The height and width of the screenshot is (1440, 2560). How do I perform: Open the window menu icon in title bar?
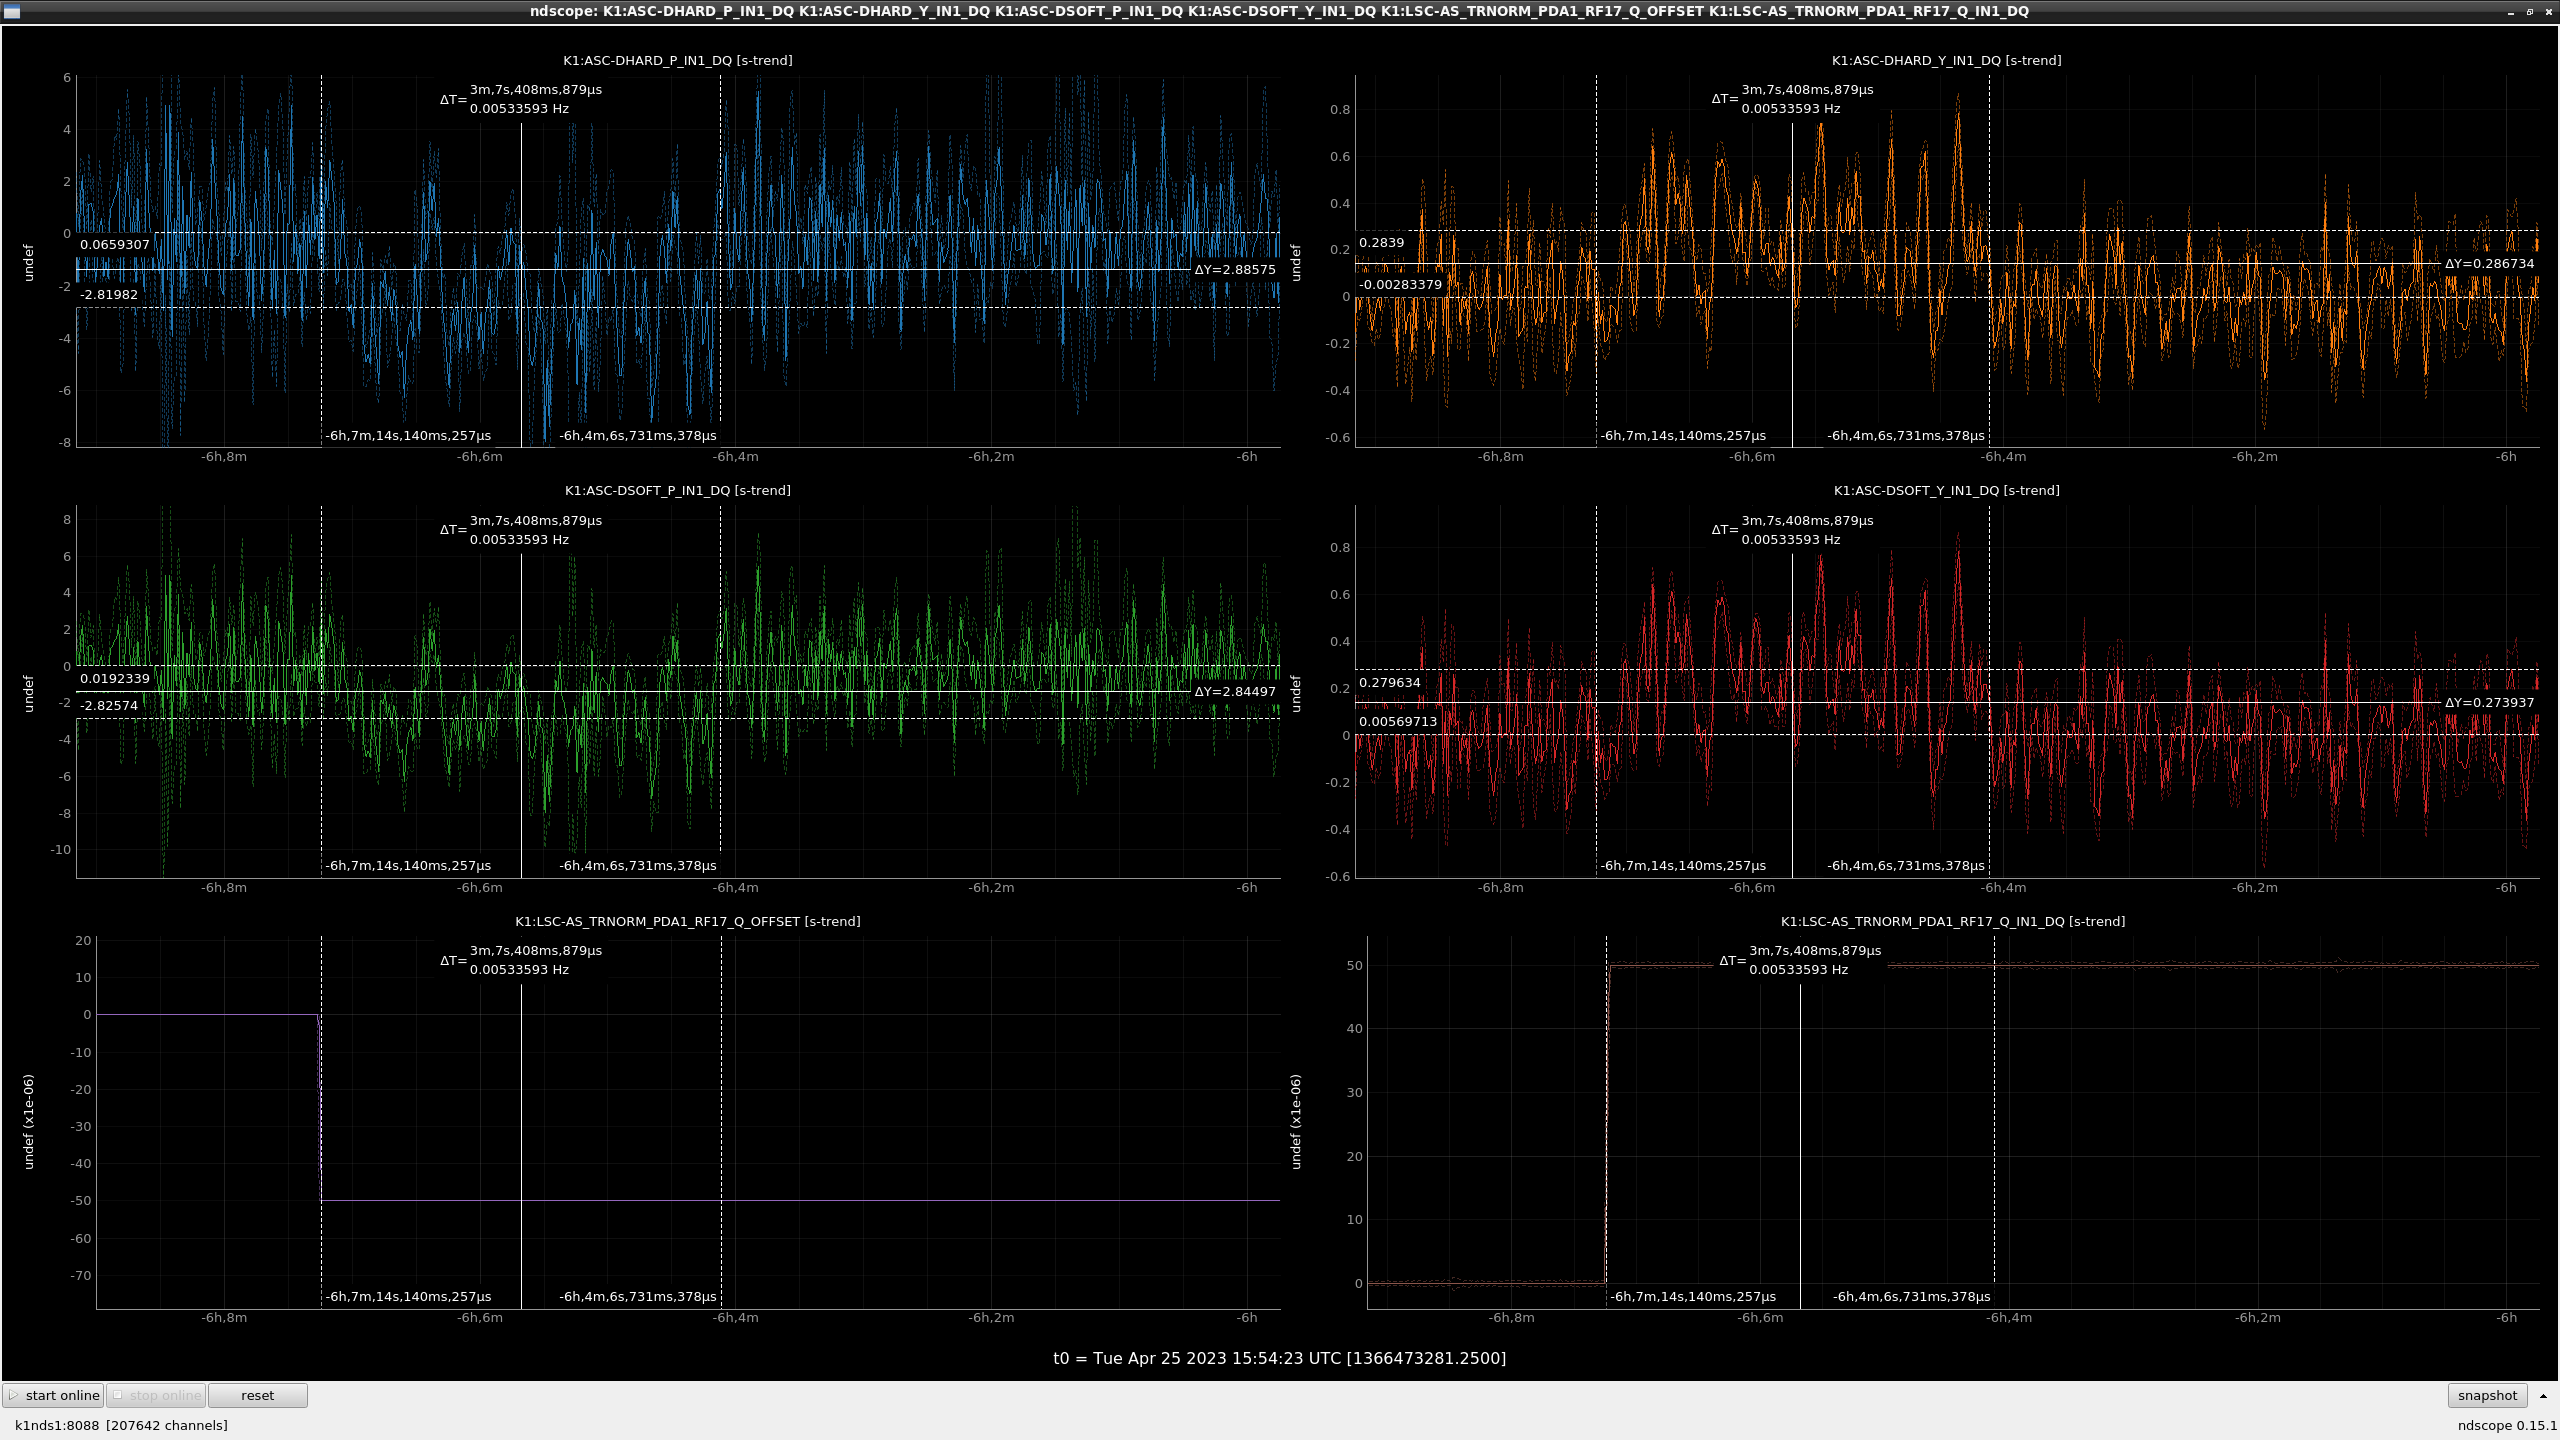coord(12,11)
